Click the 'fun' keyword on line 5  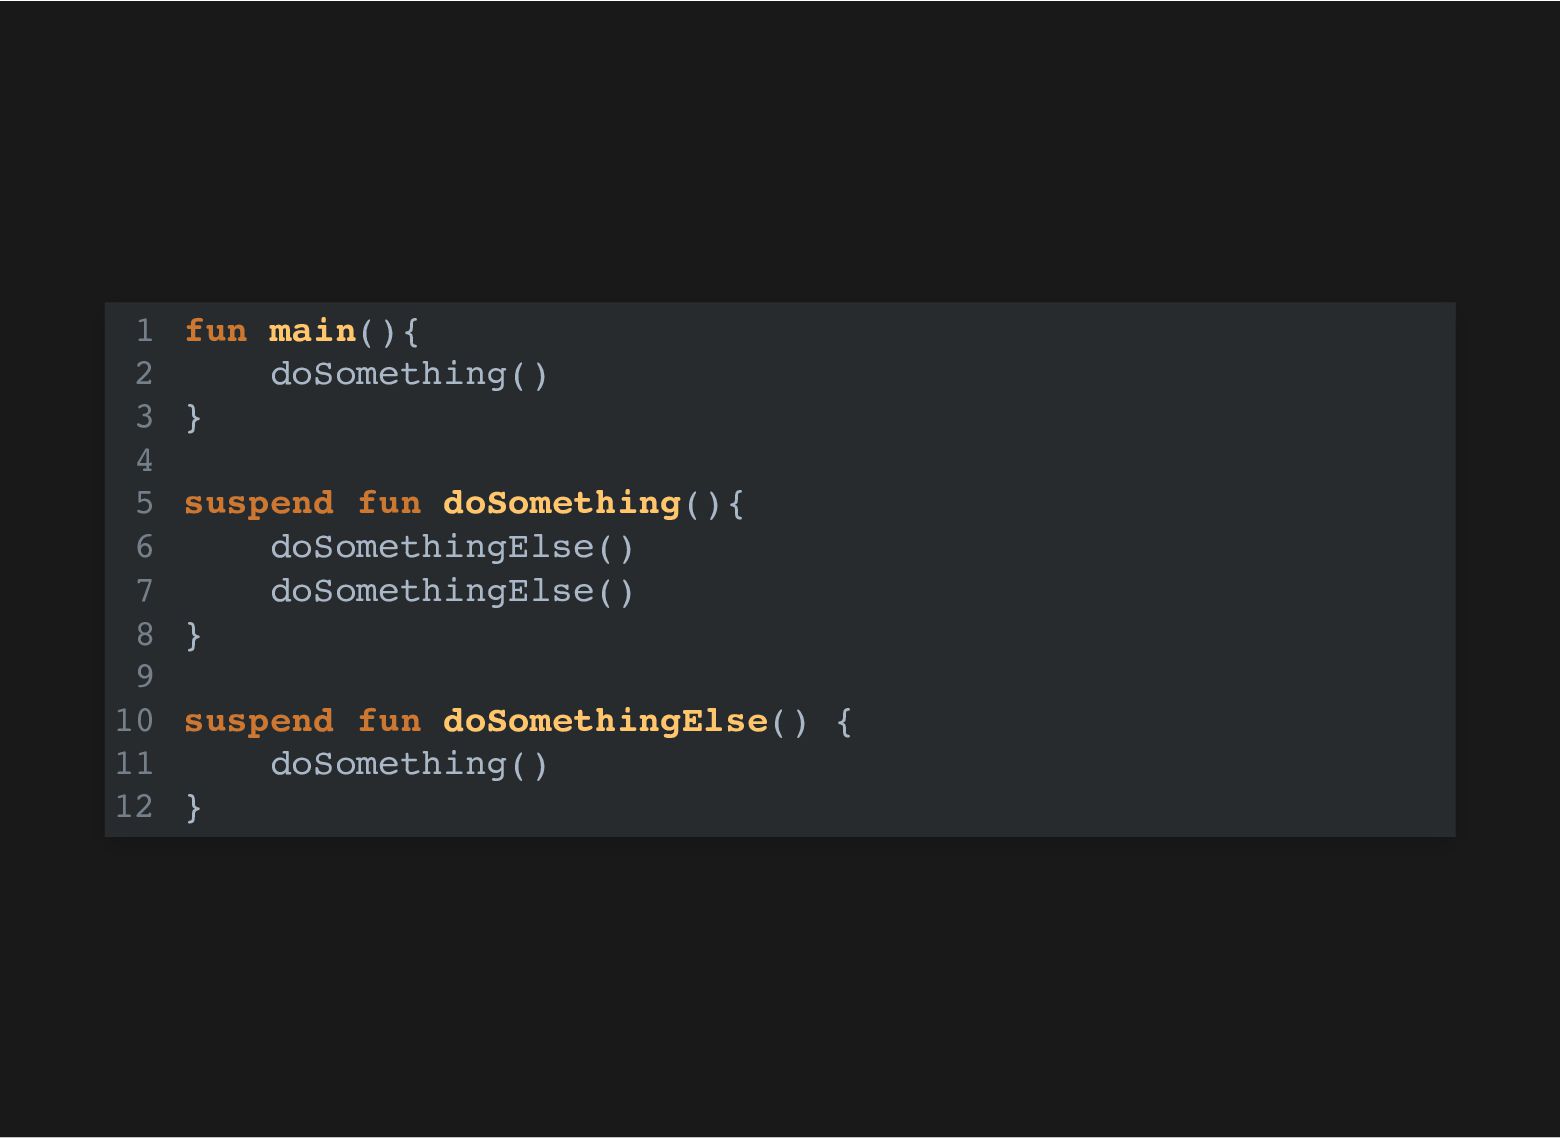(389, 503)
